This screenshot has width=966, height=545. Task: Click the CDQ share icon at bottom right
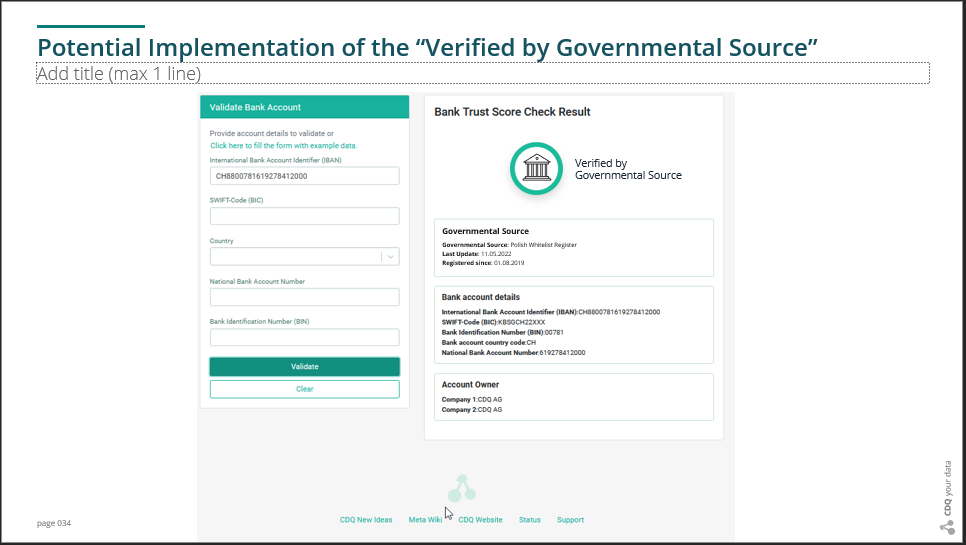coord(947,526)
